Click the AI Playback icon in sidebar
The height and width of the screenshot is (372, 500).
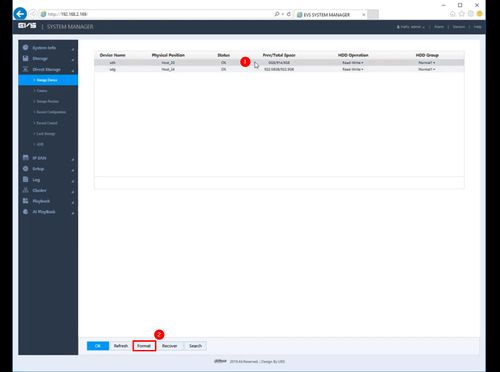(x=26, y=212)
